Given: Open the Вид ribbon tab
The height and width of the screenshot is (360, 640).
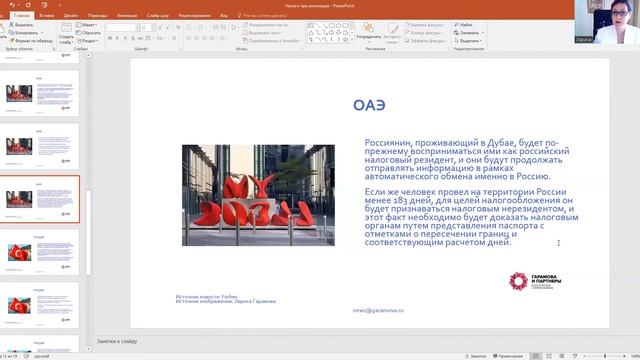Looking at the screenshot, I should coord(224,16).
